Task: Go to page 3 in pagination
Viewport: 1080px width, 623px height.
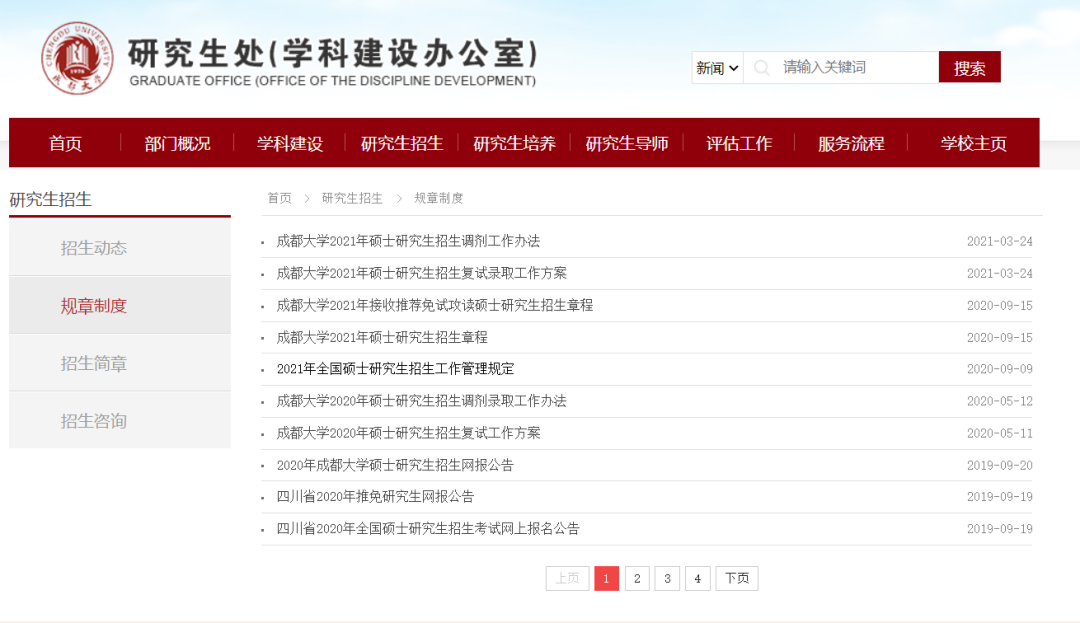Action: pos(667,578)
